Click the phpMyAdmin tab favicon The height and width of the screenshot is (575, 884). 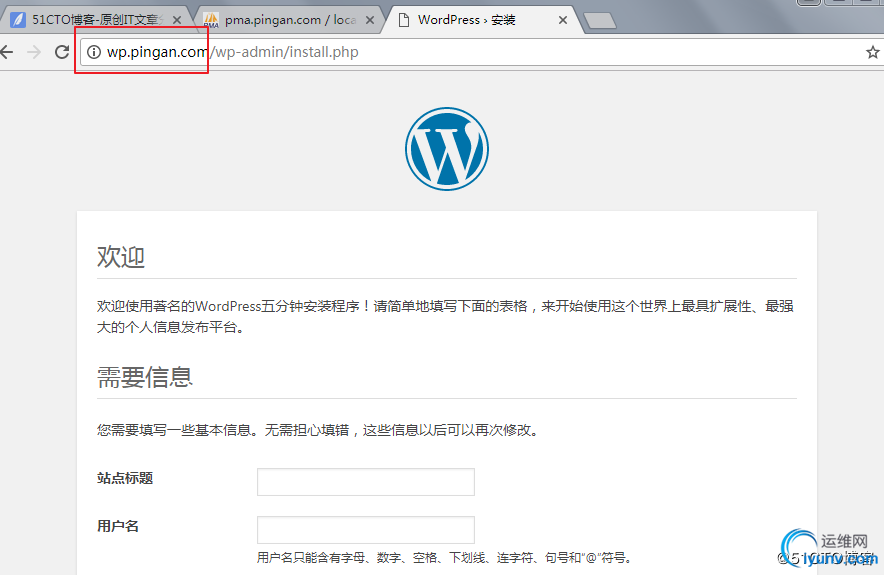coord(211,20)
